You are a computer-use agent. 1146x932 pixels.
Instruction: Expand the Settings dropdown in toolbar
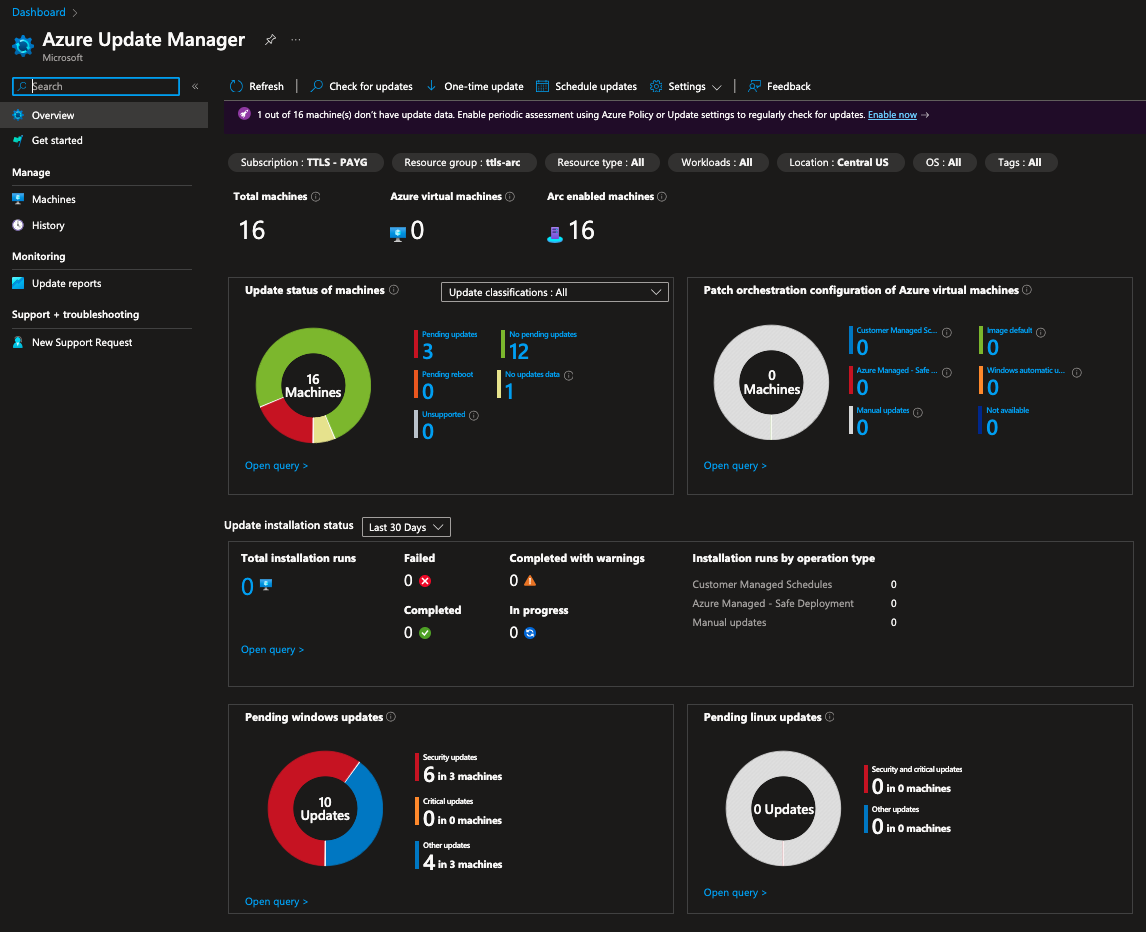coord(686,86)
